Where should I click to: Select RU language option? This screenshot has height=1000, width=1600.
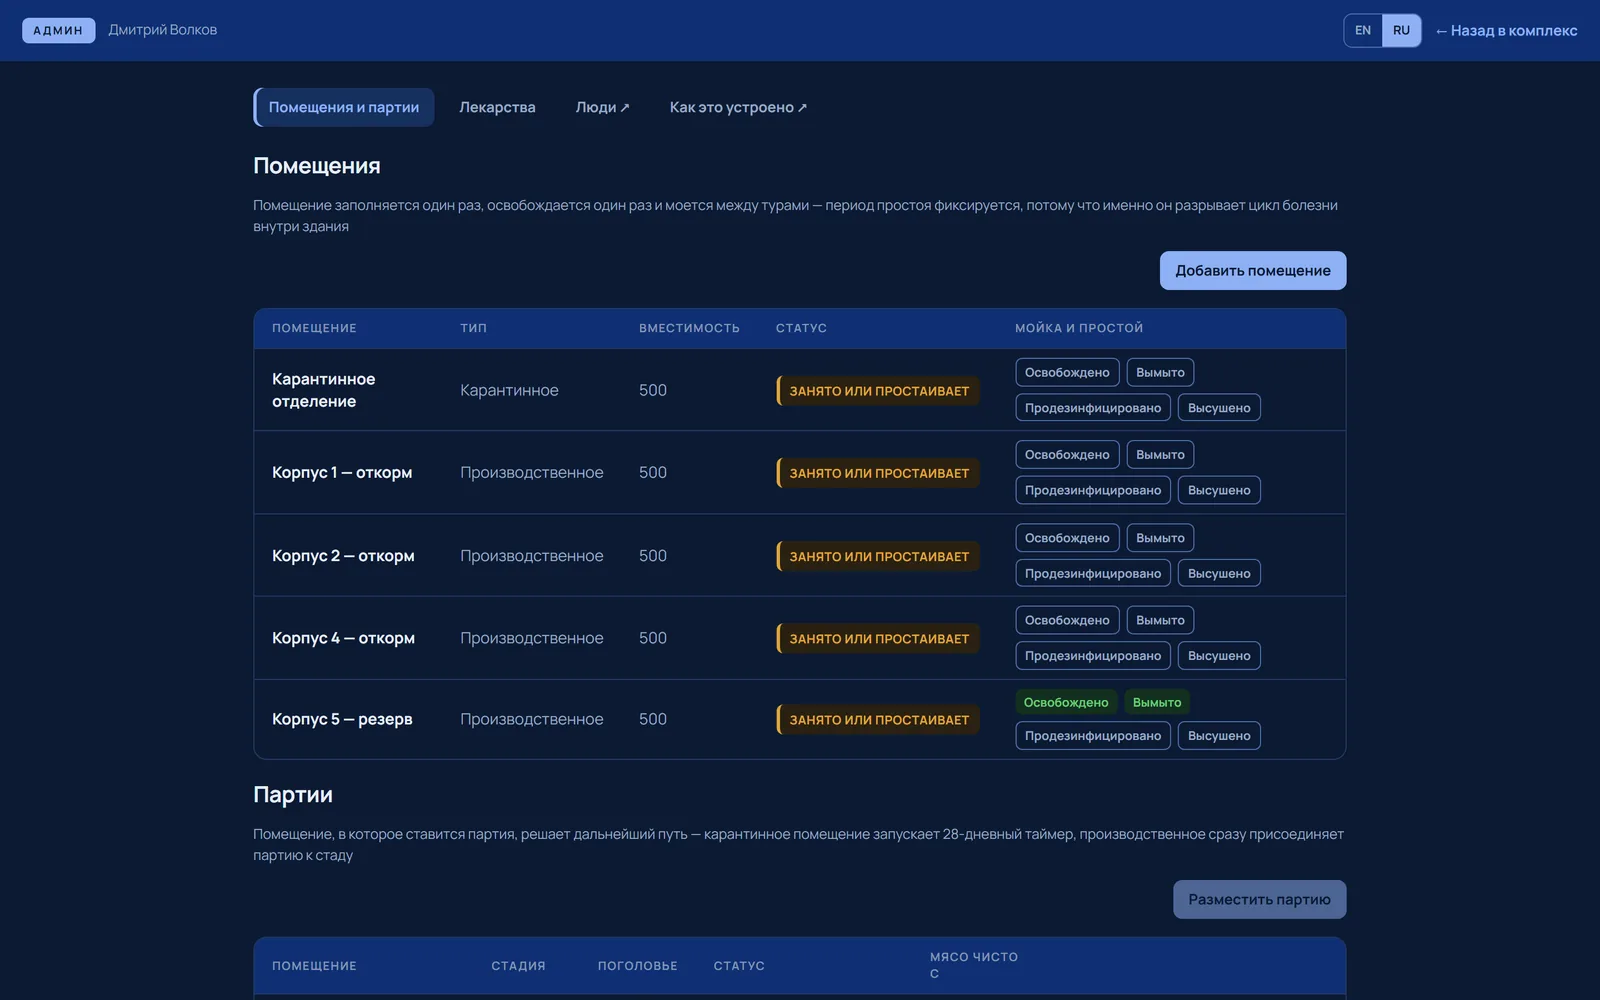click(1401, 30)
